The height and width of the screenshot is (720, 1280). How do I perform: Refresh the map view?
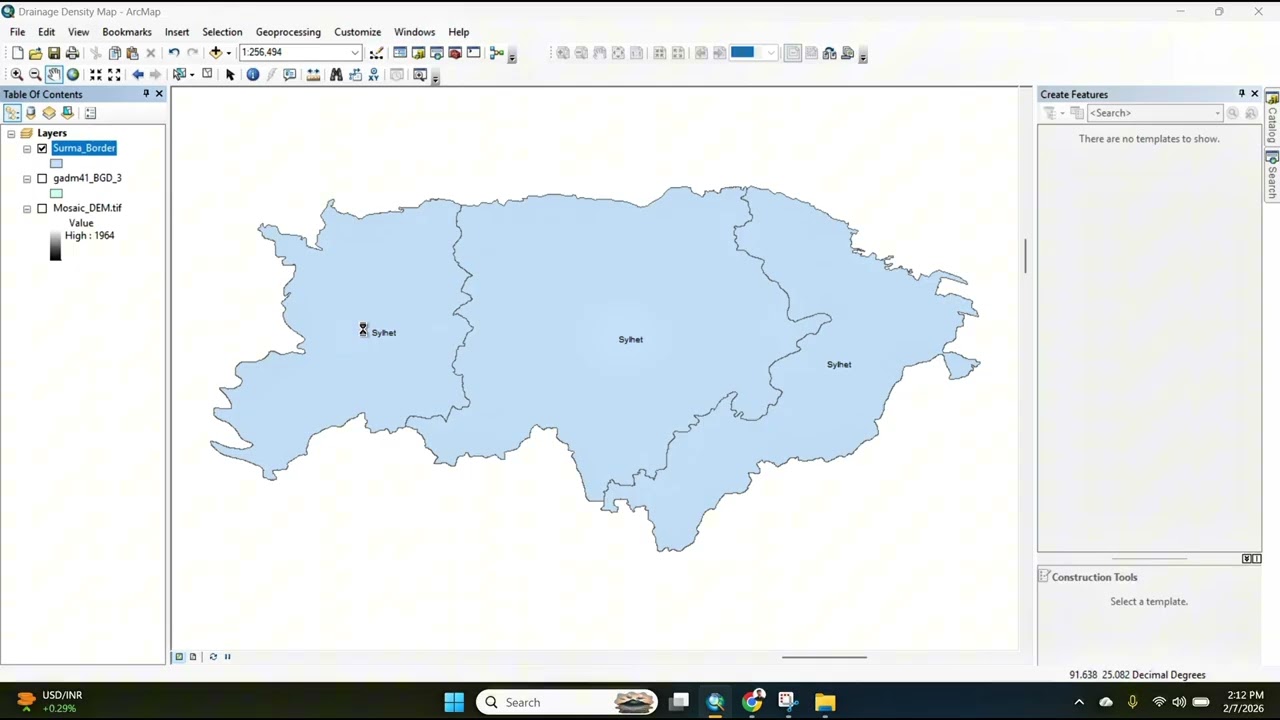(212, 656)
